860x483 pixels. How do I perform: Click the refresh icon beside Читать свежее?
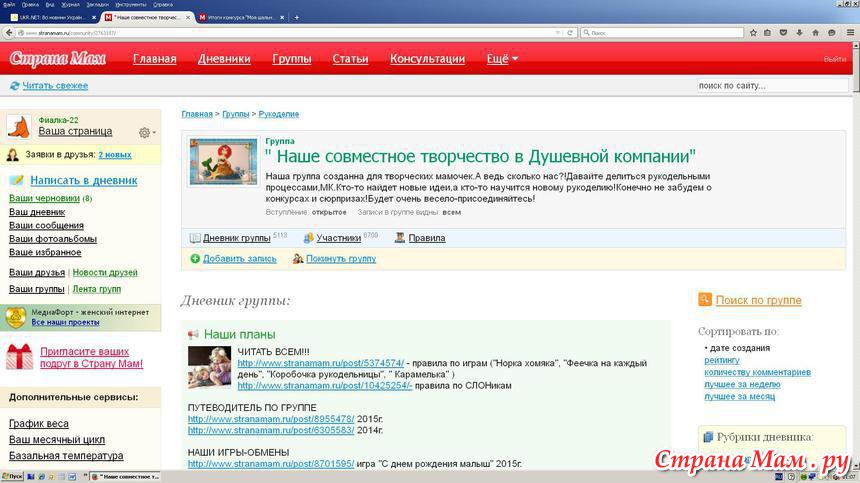point(14,86)
